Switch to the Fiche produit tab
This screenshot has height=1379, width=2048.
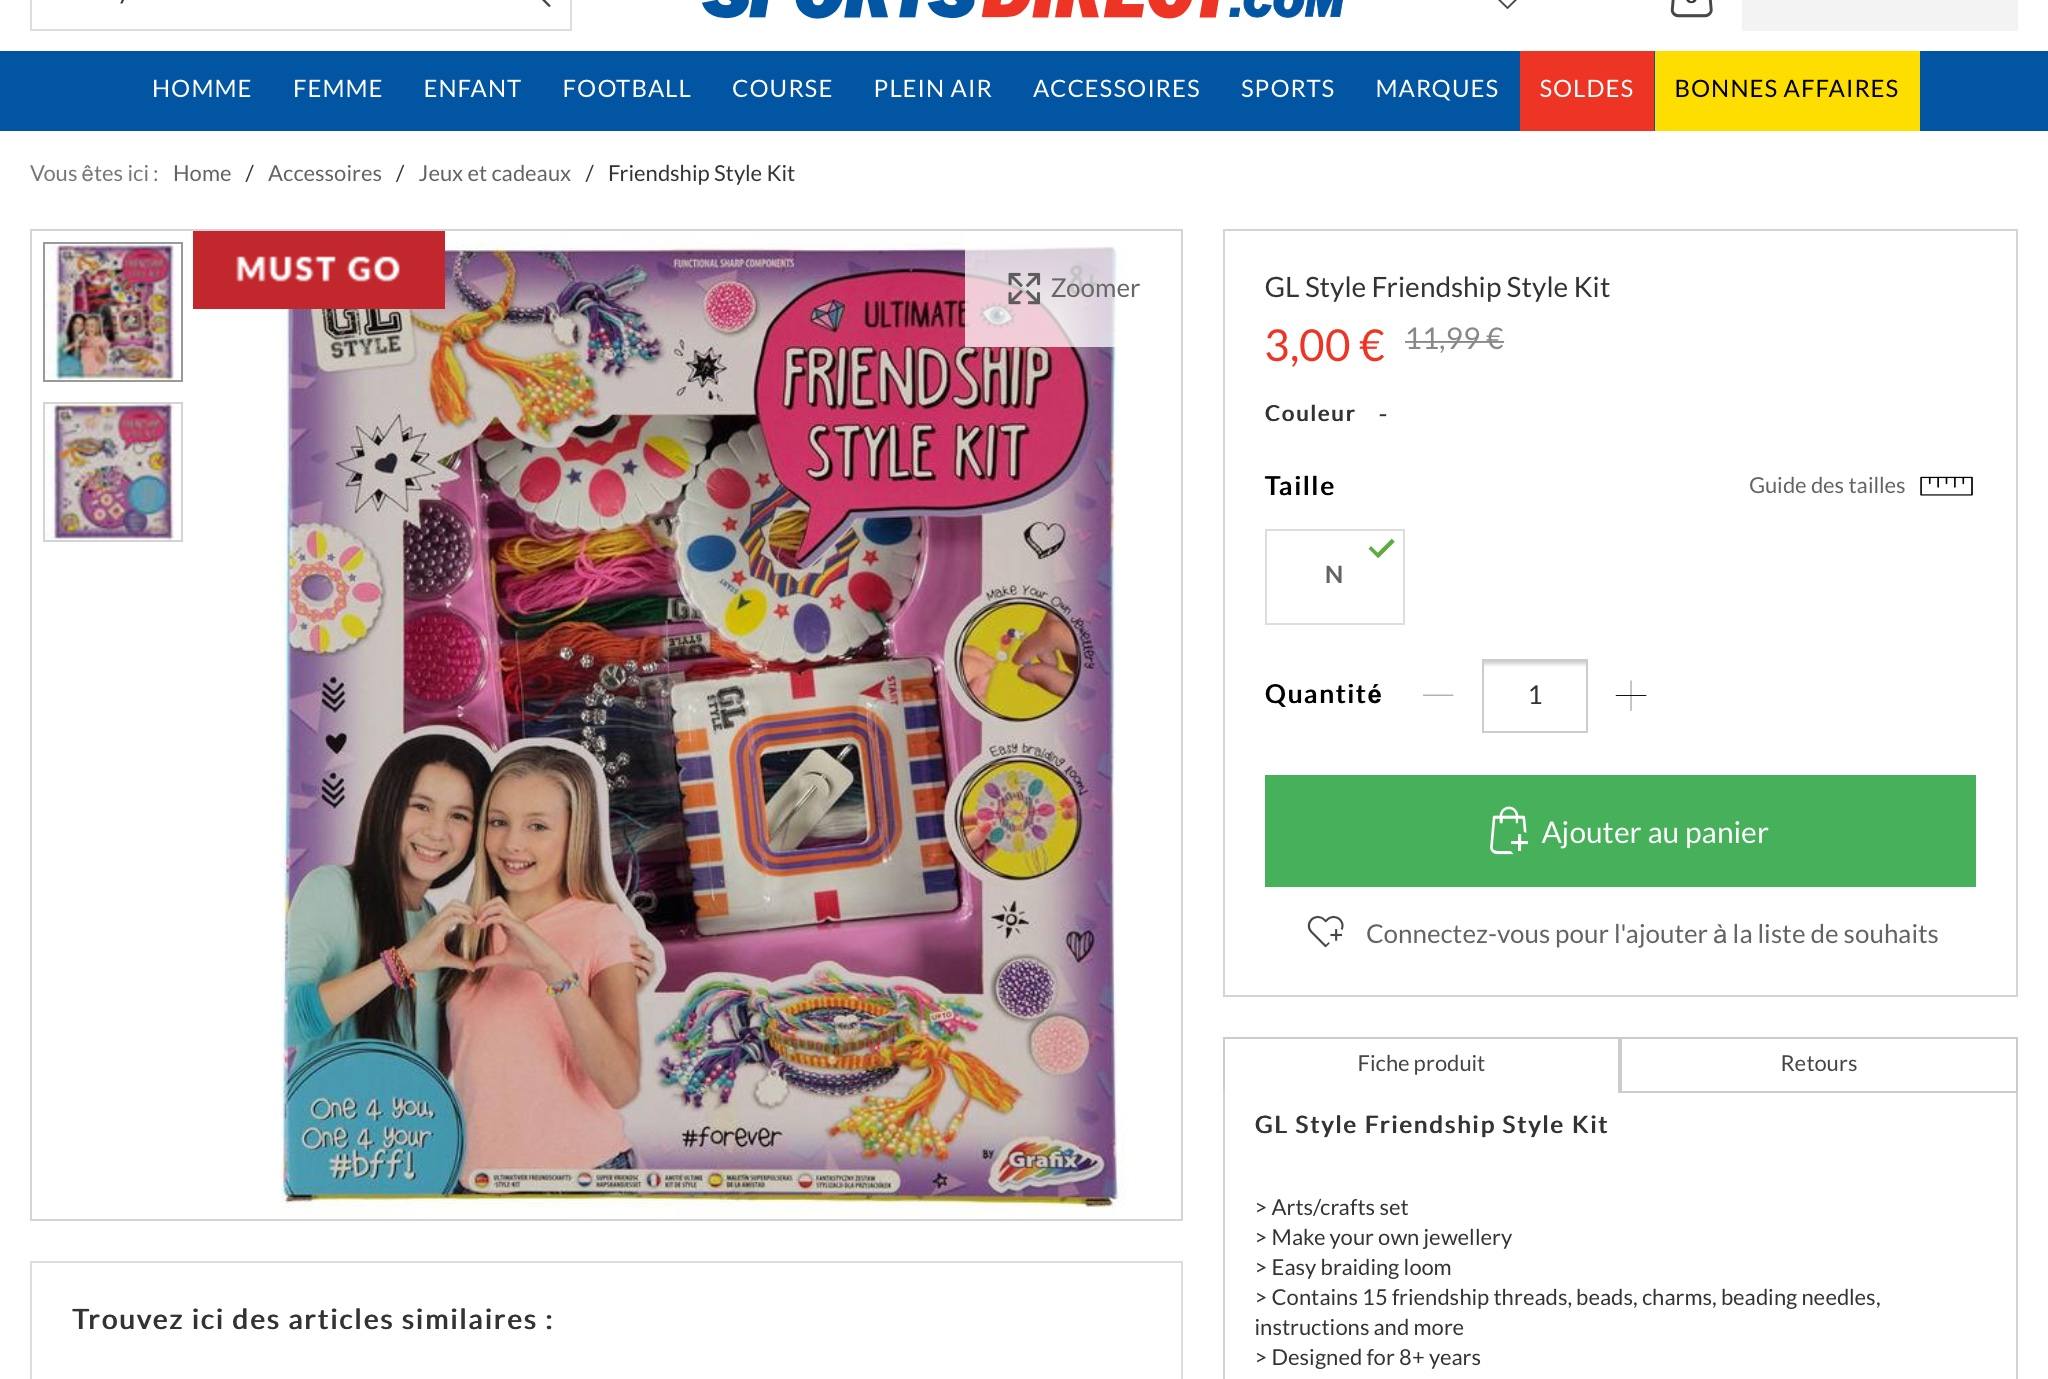[x=1420, y=1064]
